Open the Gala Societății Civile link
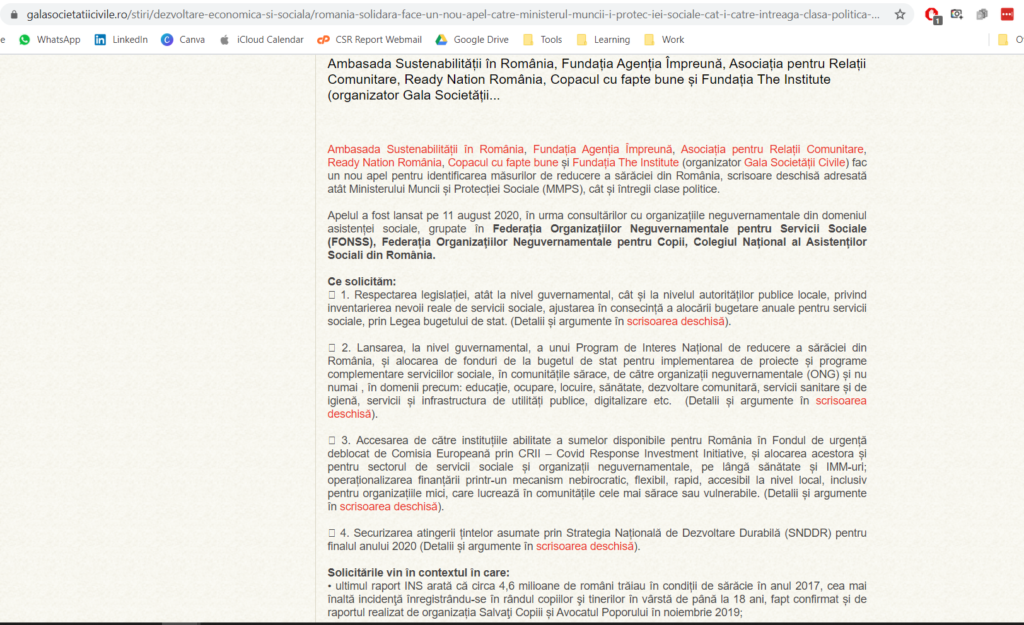 pos(795,163)
